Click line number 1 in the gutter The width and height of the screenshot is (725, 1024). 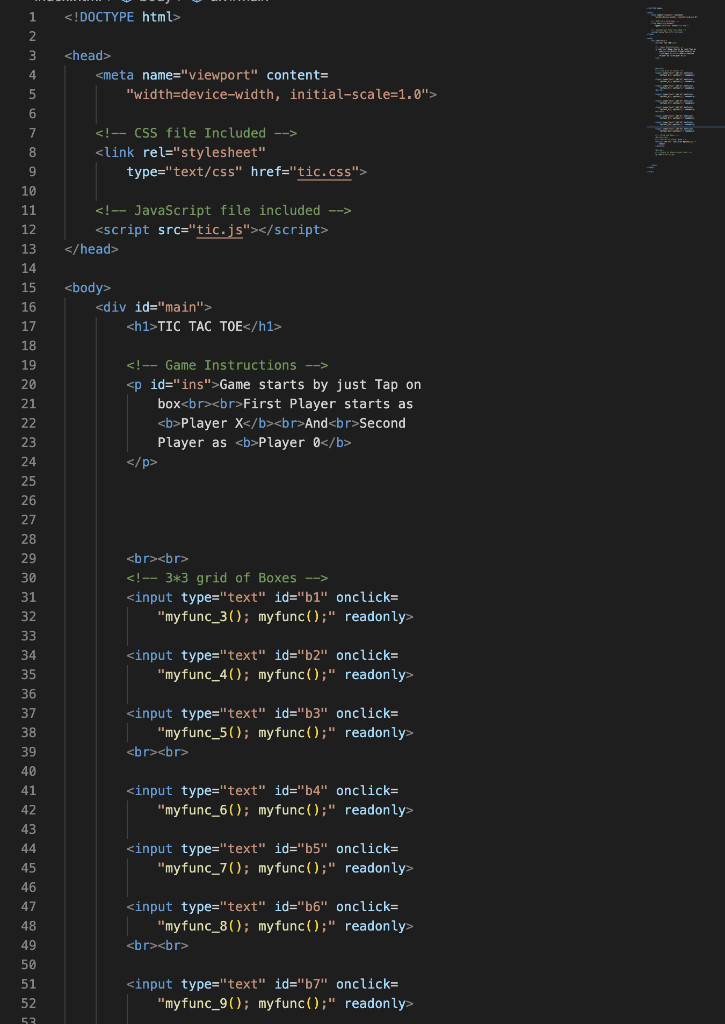pyautogui.click(x=33, y=17)
